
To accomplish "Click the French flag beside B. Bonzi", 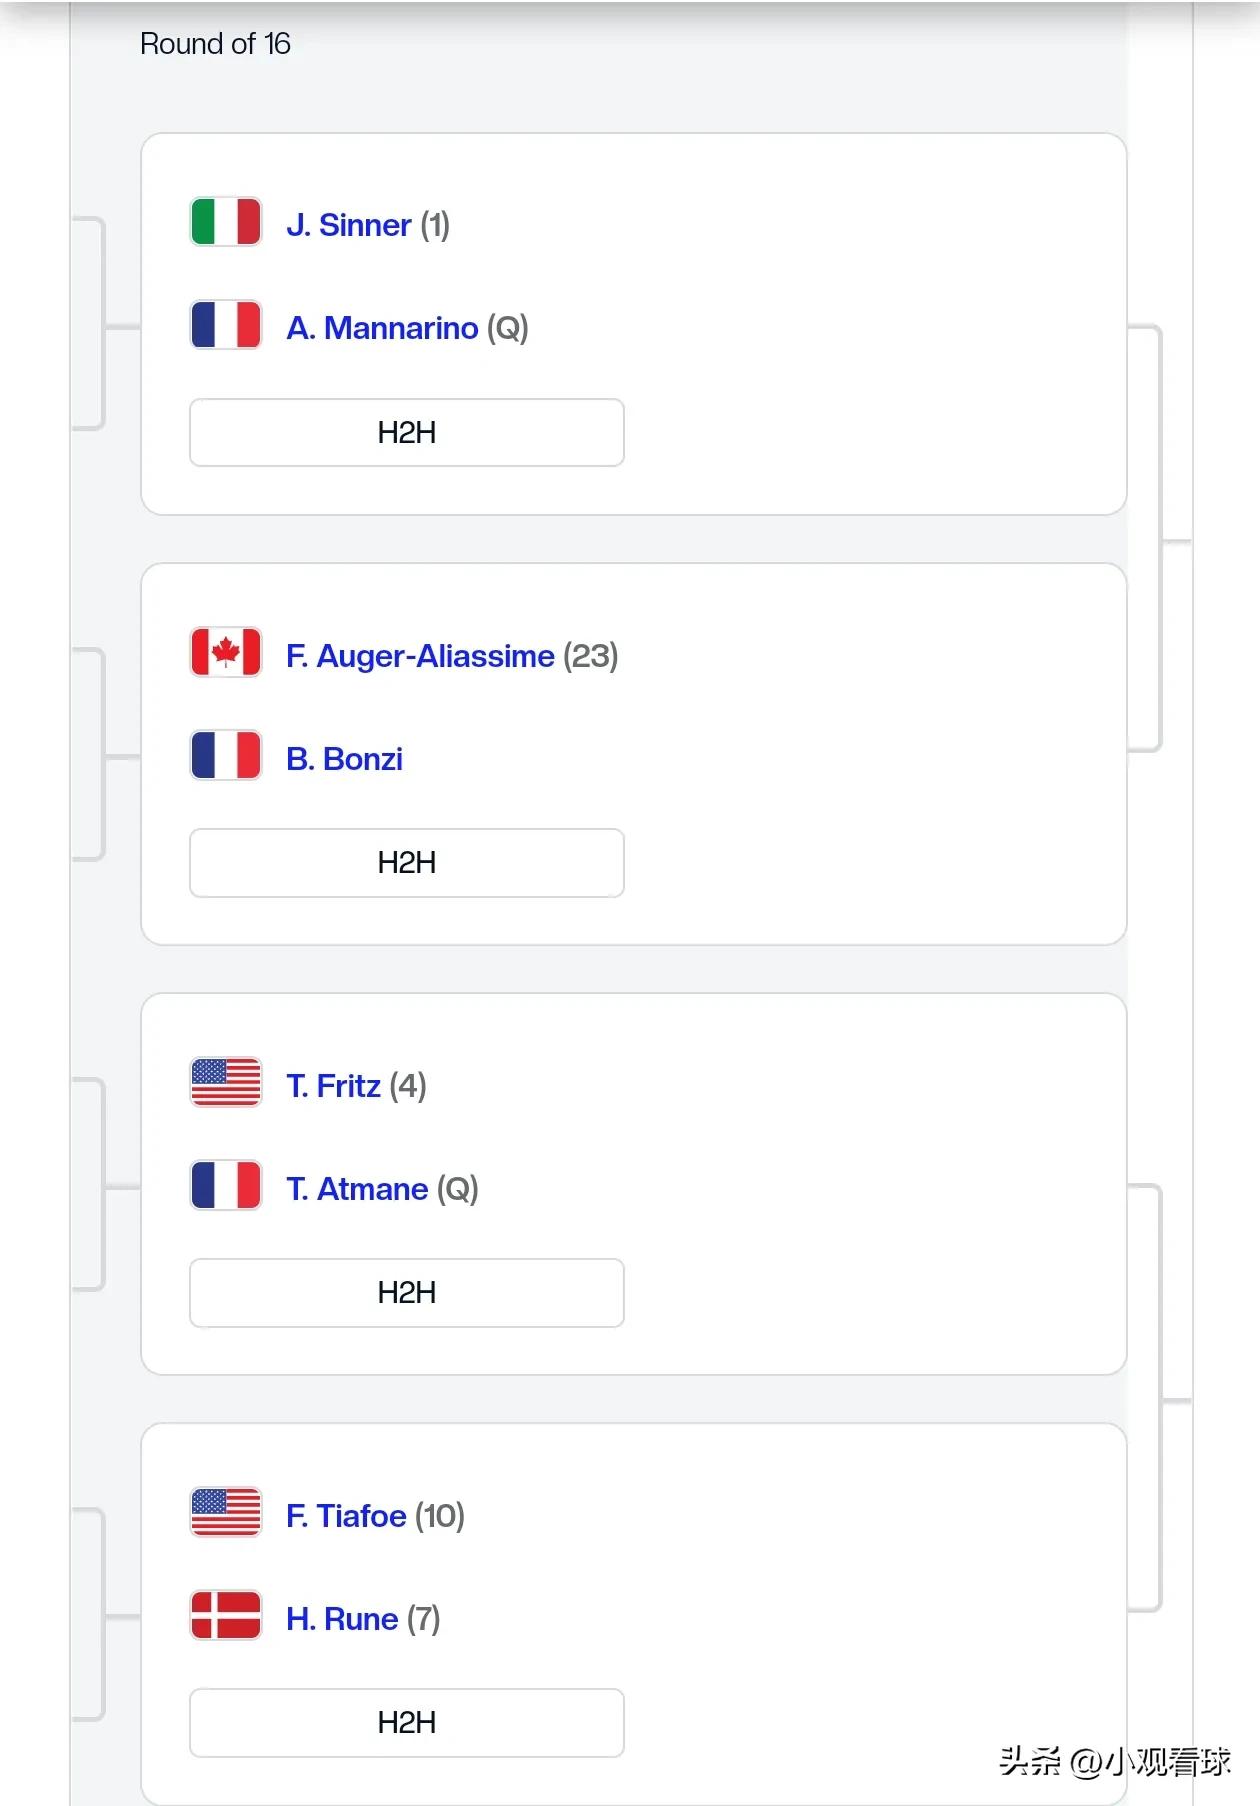I will 226,756.
